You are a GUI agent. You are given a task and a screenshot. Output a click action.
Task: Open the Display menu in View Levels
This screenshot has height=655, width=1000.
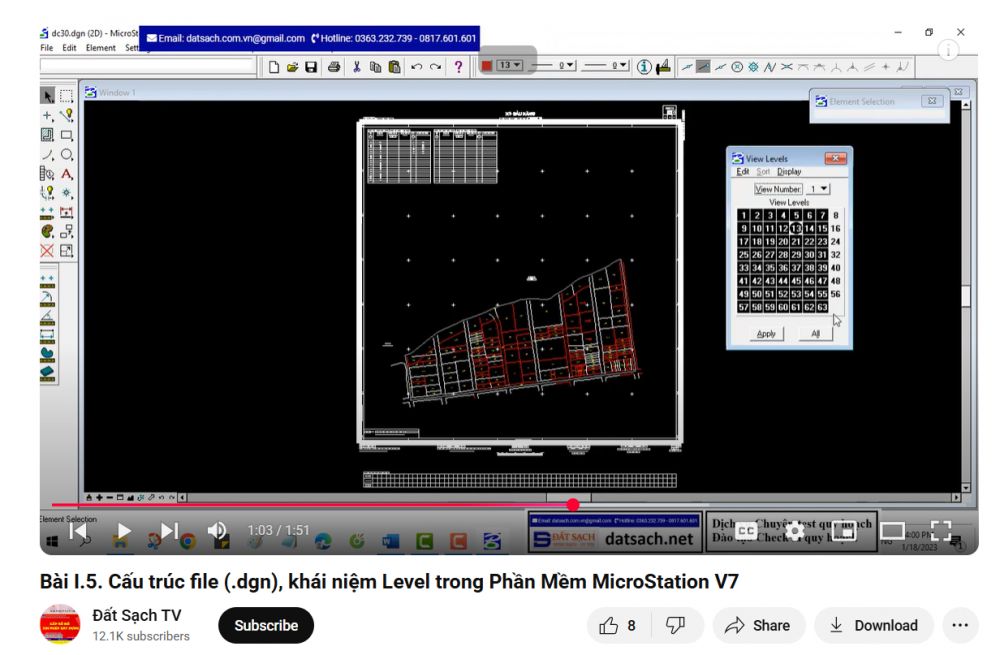point(789,172)
